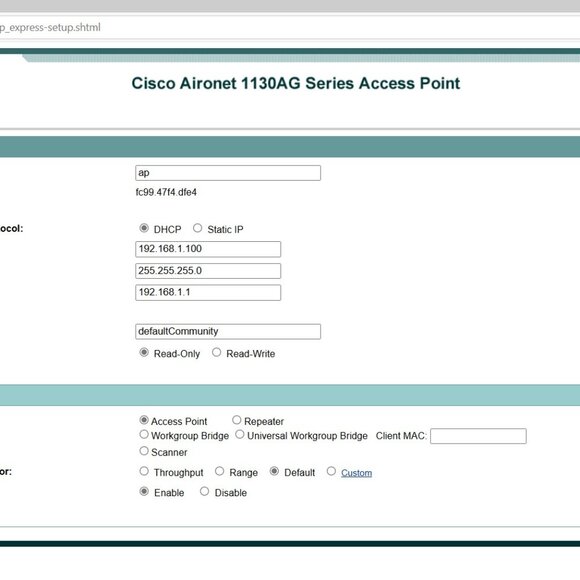580x580 pixels.
Task: Select the Scanner role
Action: tap(144, 451)
